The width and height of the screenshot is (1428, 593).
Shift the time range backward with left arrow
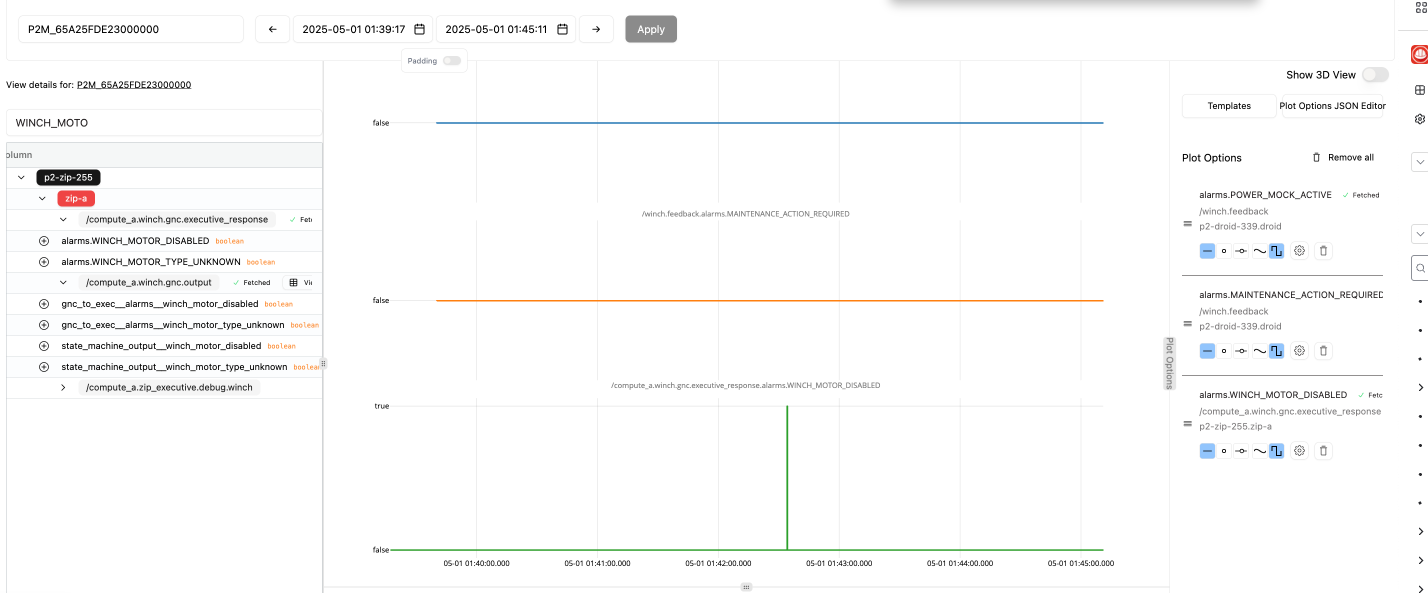tap(272, 29)
